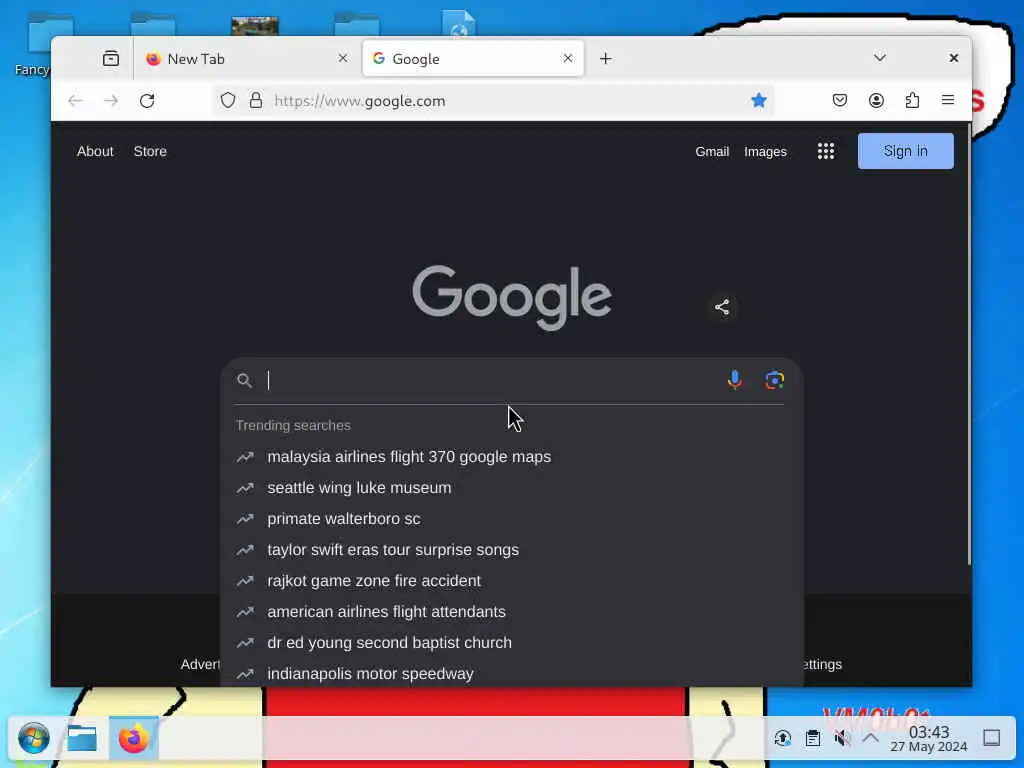The image size is (1024, 768).
Task: Expand hidden system tray icons
Action: pos(871,738)
